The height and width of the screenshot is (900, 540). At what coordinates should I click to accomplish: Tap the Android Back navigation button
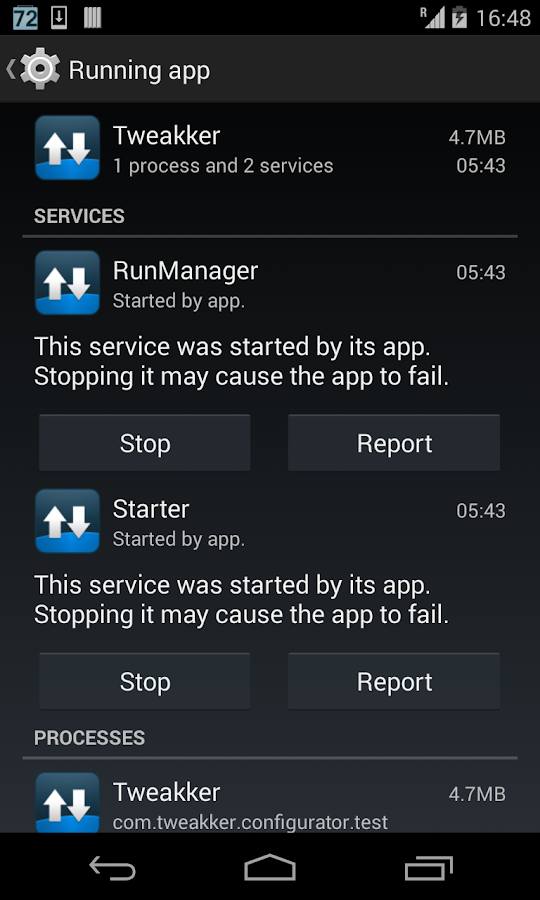pos(112,867)
